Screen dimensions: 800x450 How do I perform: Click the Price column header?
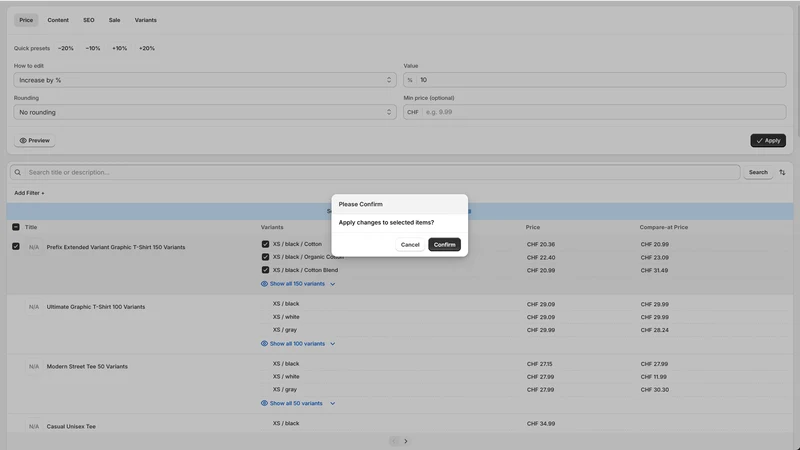[533, 228]
